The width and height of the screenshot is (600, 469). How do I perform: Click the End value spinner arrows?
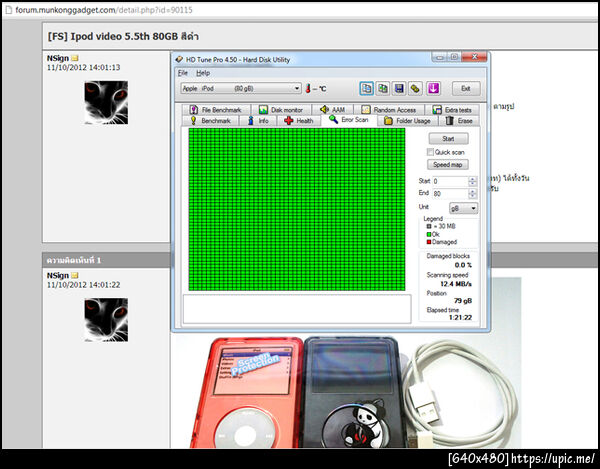[x=473, y=194]
